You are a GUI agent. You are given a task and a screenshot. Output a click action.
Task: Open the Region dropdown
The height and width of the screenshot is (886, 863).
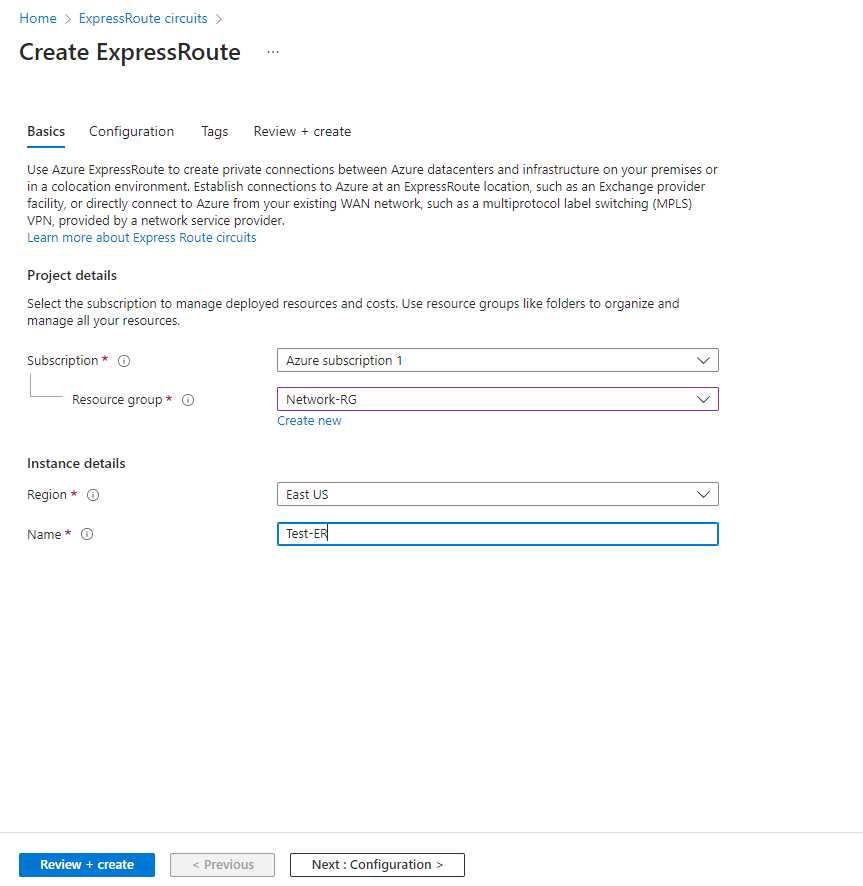[497, 494]
